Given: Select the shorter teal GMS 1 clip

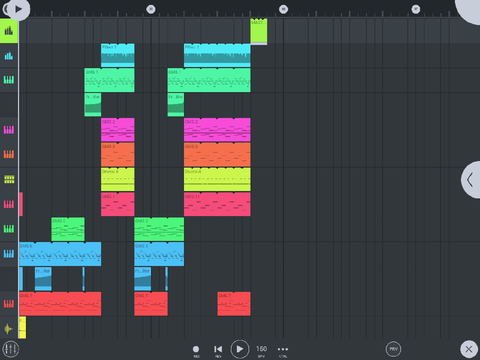Looking at the screenshot, I should pyautogui.click(x=109, y=80).
